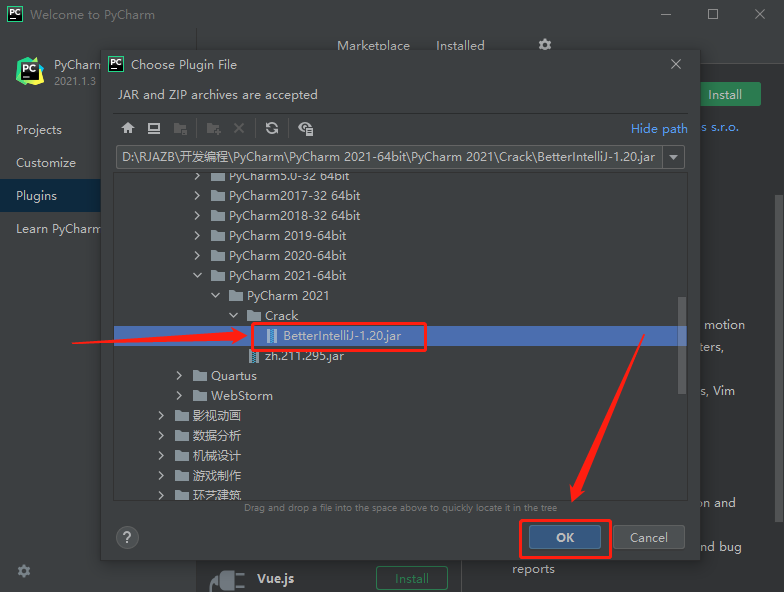Image resolution: width=784 pixels, height=592 pixels.
Task: Expand the 影视动画 folder
Action: point(161,416)
